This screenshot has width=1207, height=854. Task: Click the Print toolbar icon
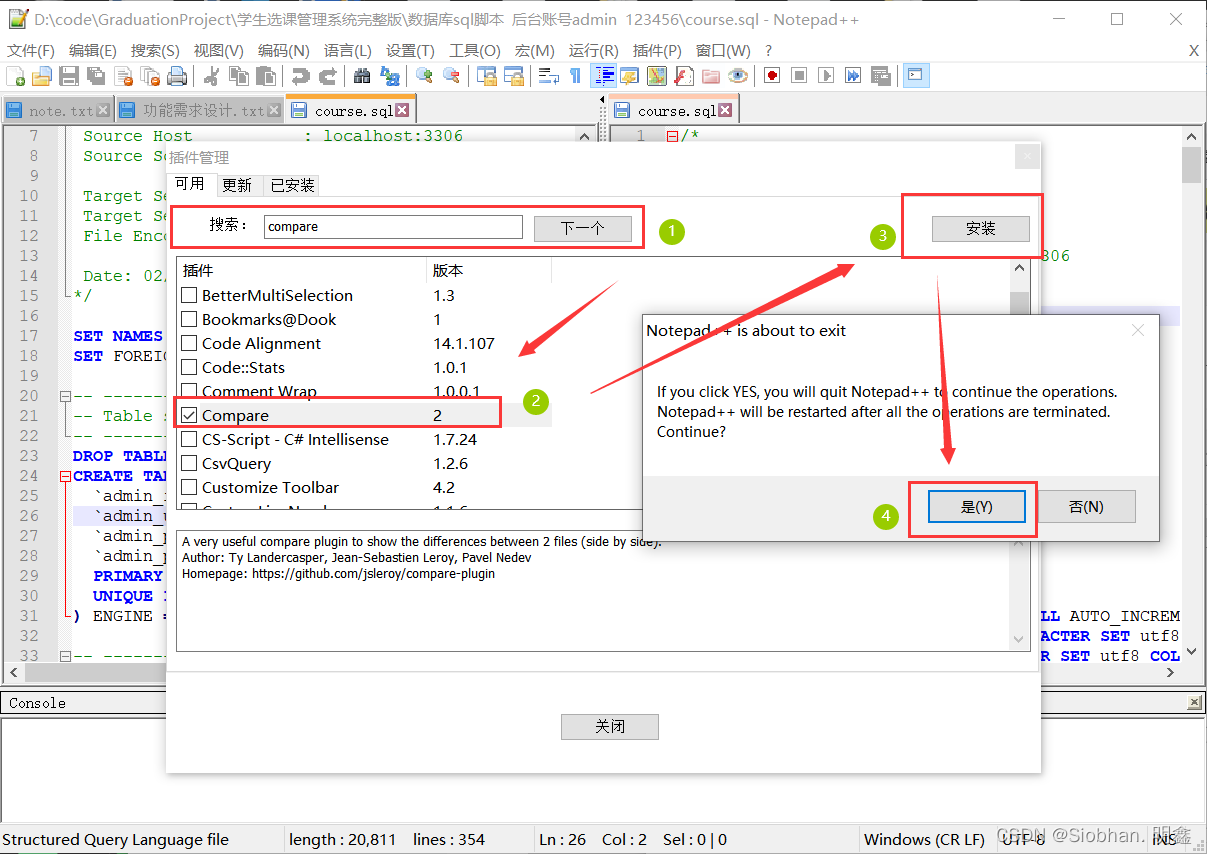177,76
